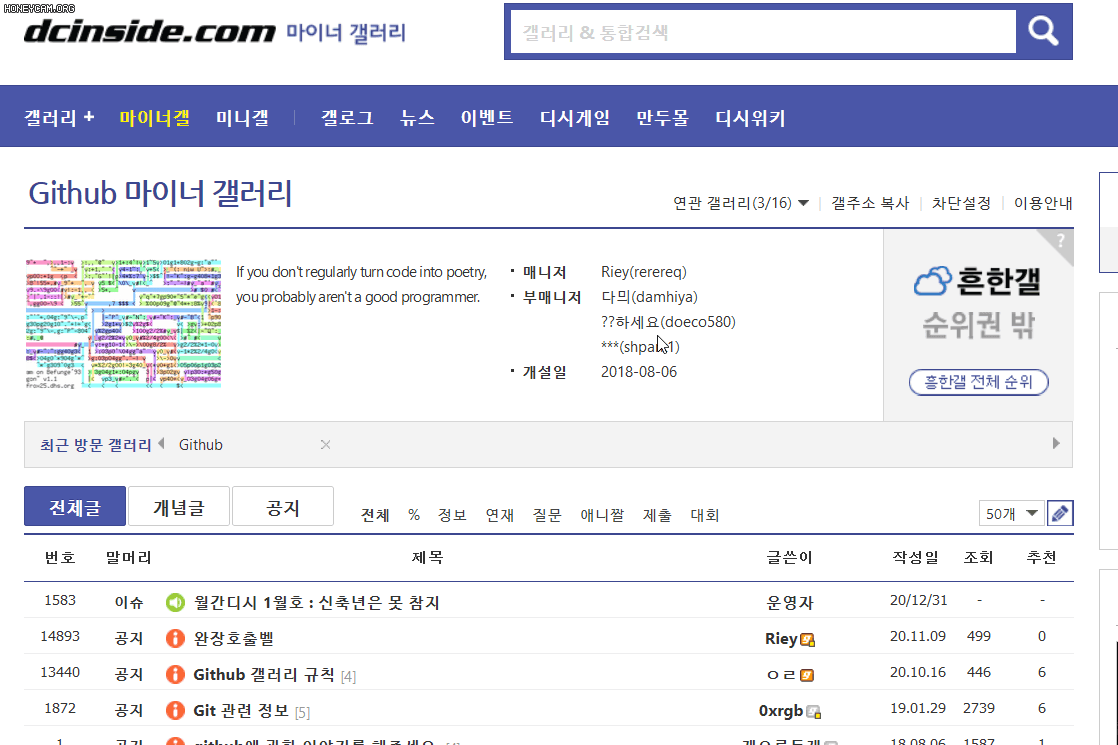Viewport: 1118px width, 745px height.
Task: Click the notice icon beside Github 갤러리 규칙
Action: (x=175, y=674)
